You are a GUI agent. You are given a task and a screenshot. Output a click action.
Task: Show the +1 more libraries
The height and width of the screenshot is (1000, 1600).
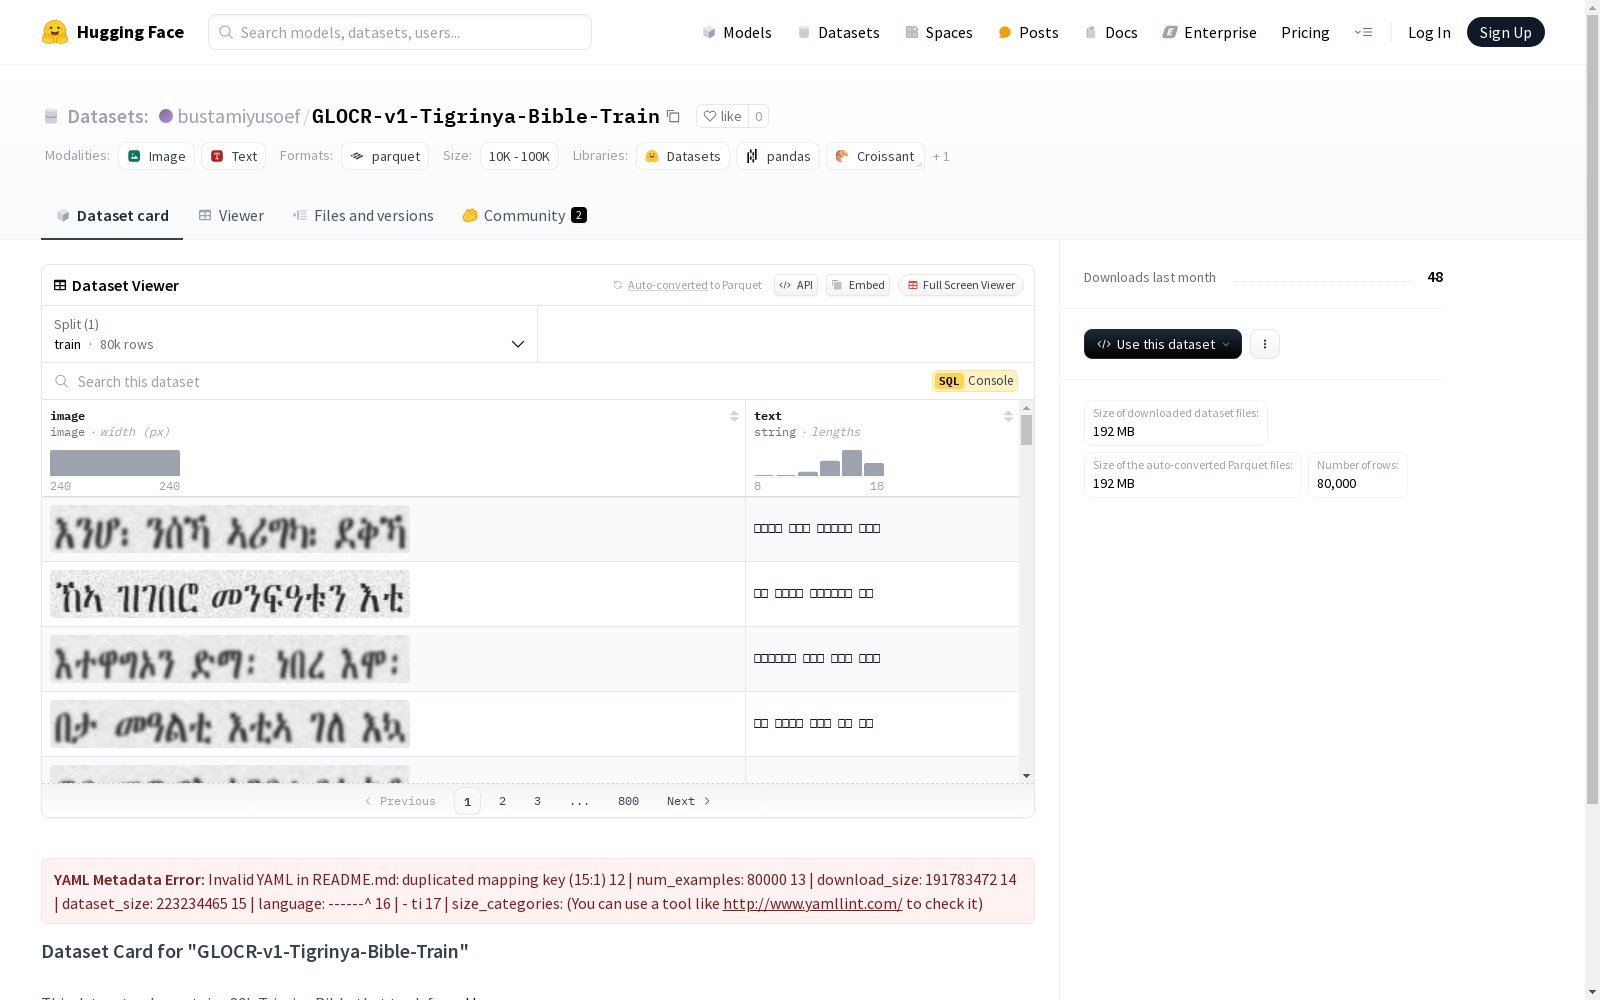pyautogui.click(x=941, y=156)
